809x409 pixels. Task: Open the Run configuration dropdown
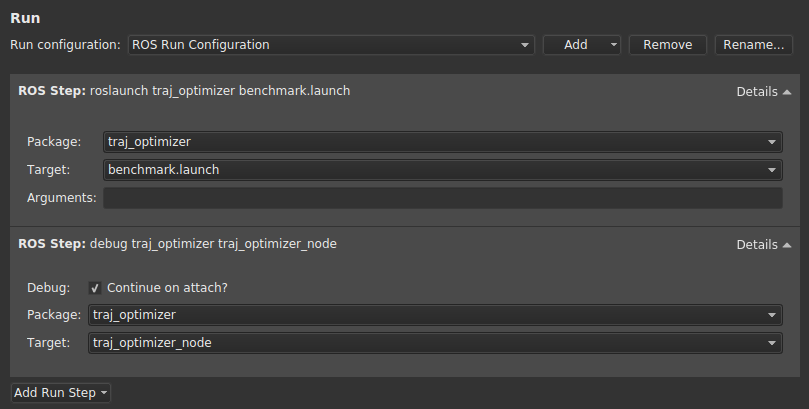click(x=331, y=45)
